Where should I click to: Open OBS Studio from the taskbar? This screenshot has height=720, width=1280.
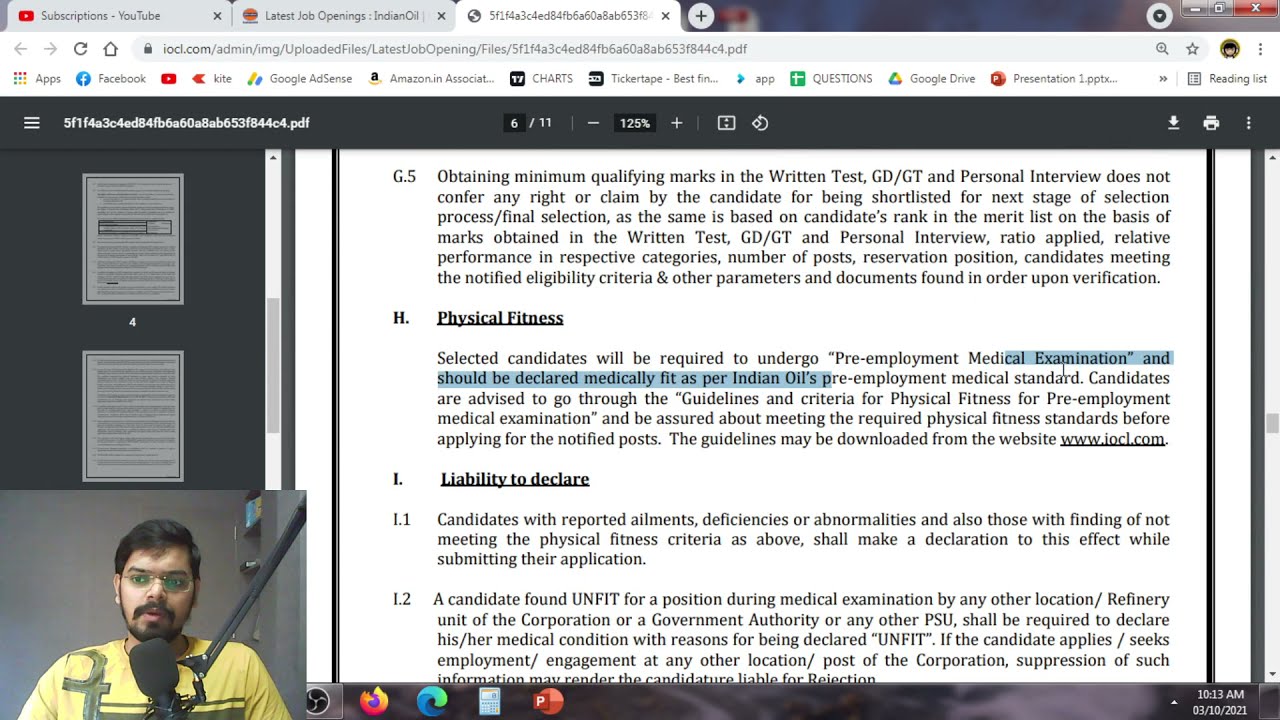tap(318, 701)
